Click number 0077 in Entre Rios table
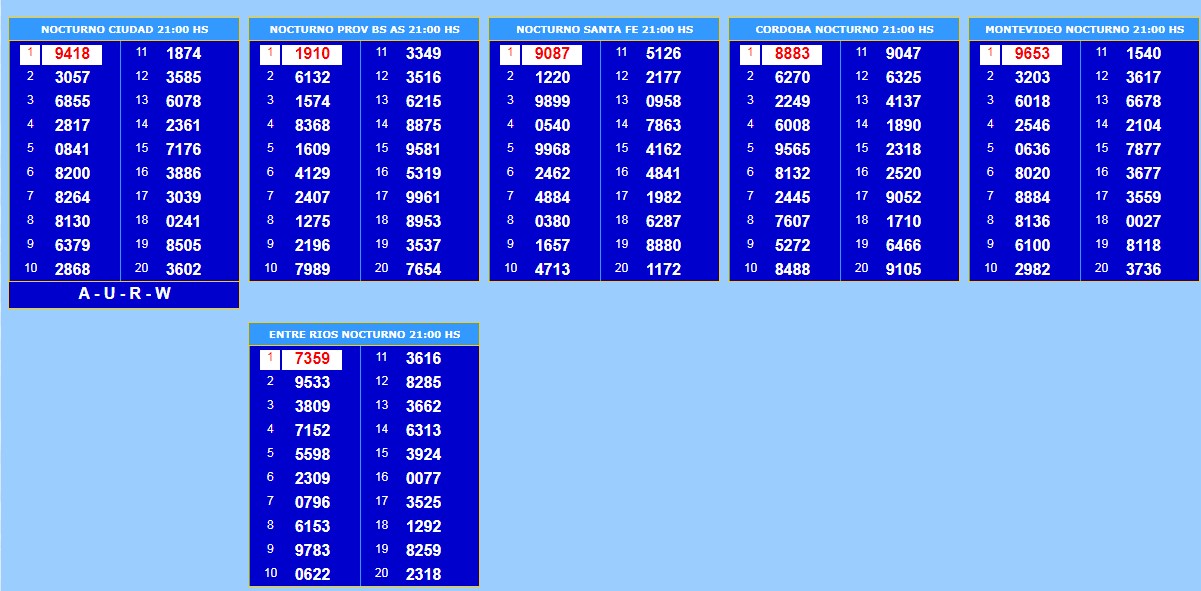Image resolution: width=1201 pixels, height=591 pixels. pyautogui.click(x=423, y=478)
